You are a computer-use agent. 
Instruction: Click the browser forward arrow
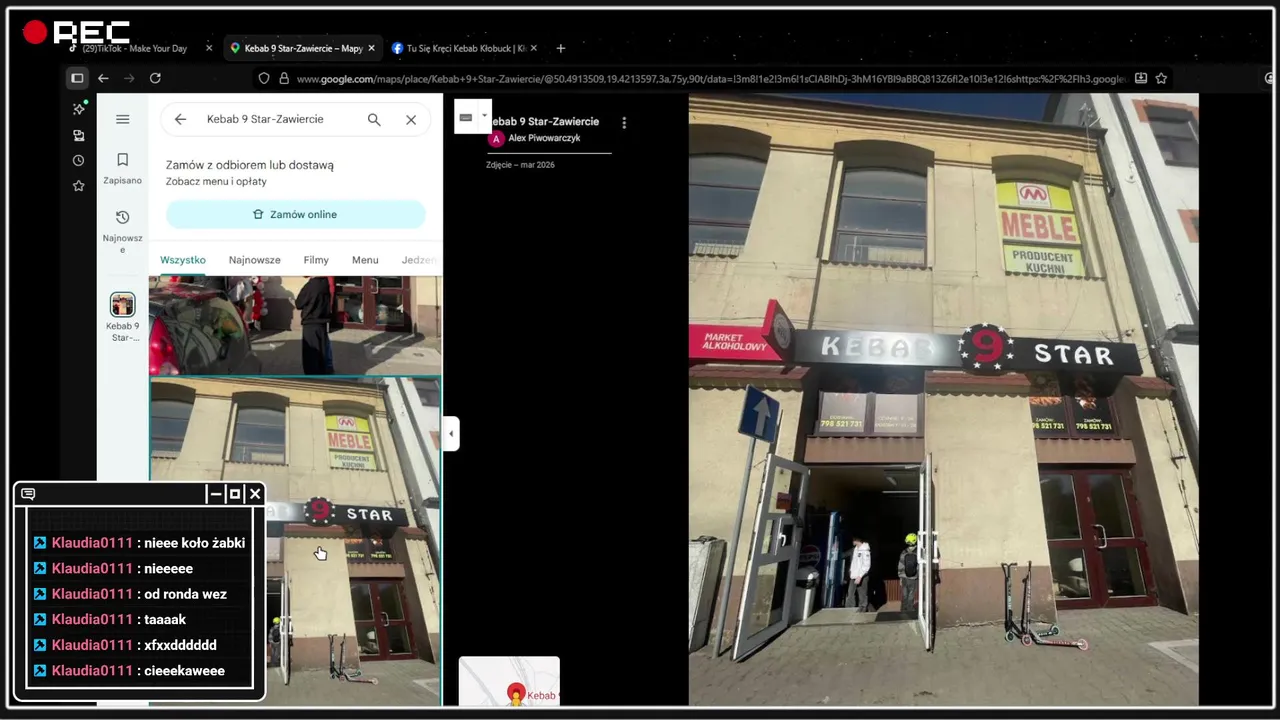129,78
